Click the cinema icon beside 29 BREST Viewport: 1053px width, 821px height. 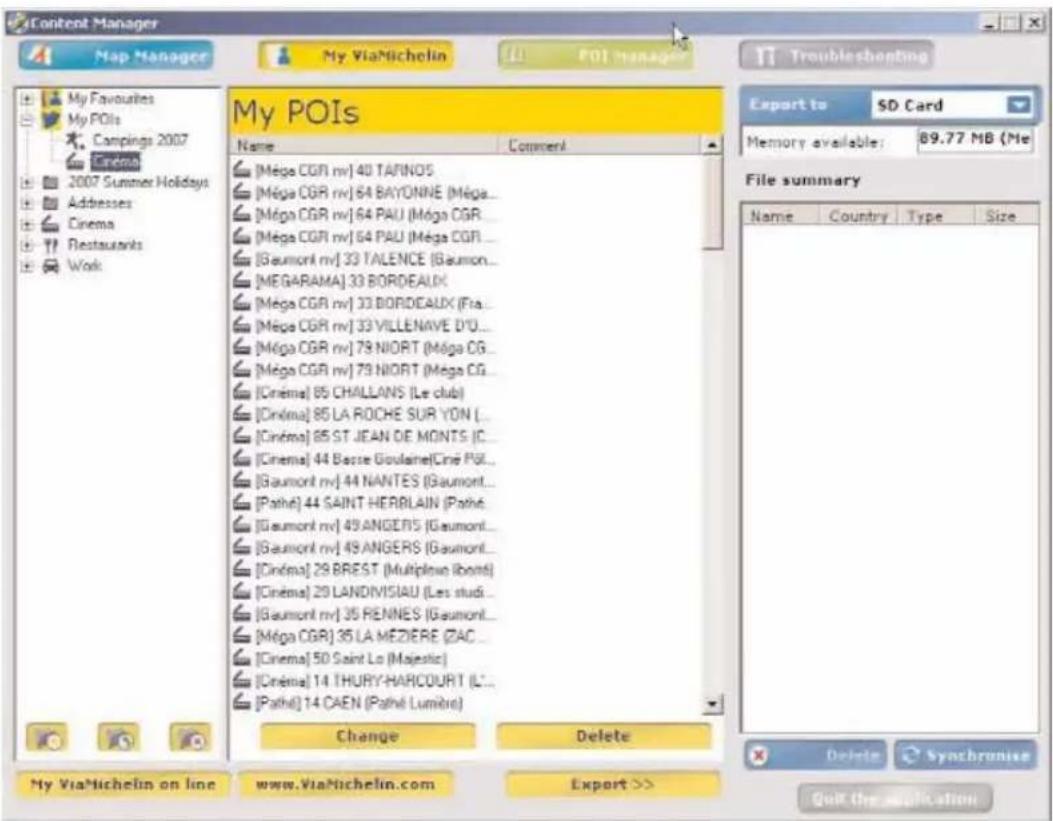coord(242,569)
